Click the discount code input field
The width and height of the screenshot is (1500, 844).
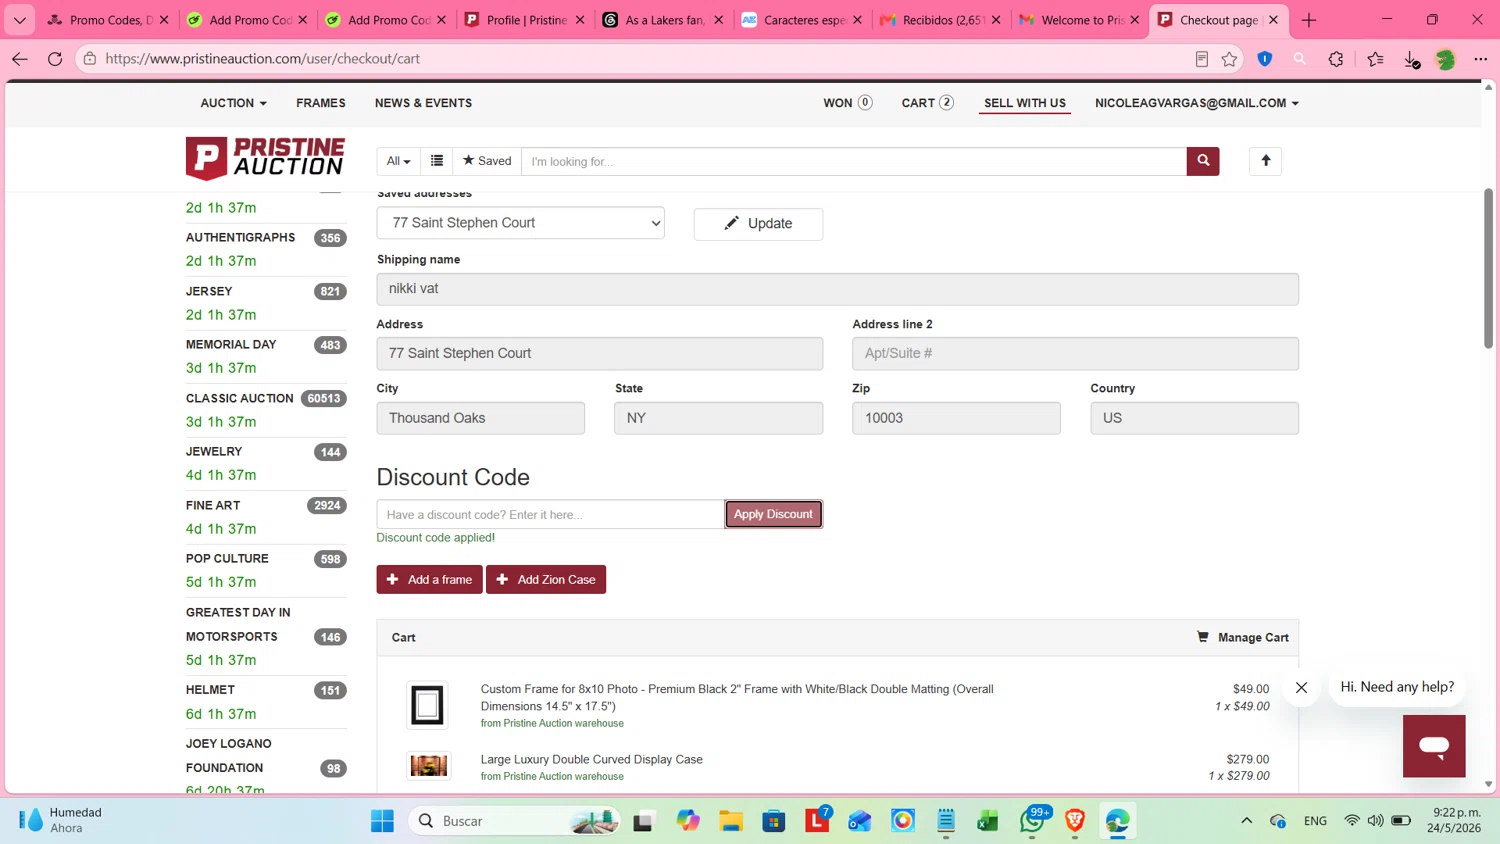[550, 514]
